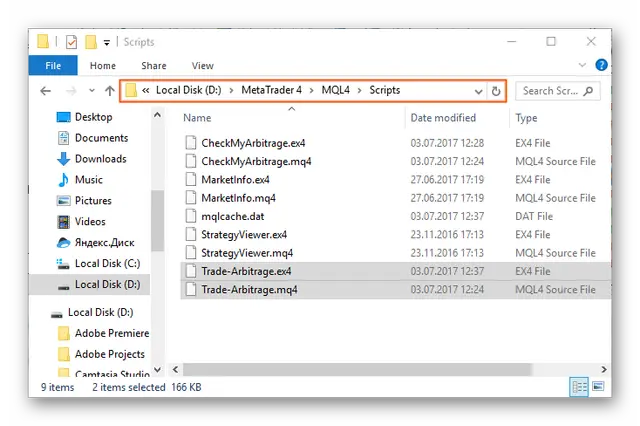
Task: Switch to Details view icon
Action: pos(579,387)
